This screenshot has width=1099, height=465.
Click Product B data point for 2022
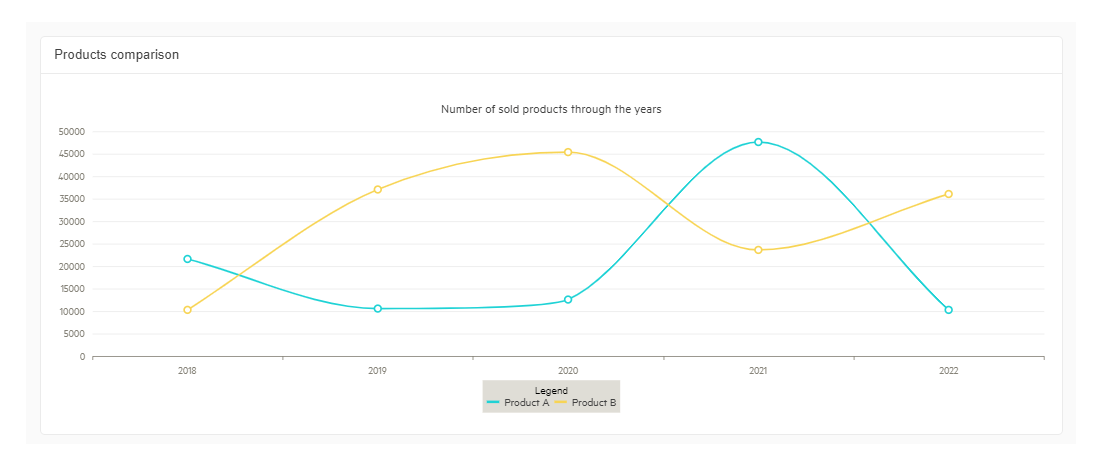948,194
